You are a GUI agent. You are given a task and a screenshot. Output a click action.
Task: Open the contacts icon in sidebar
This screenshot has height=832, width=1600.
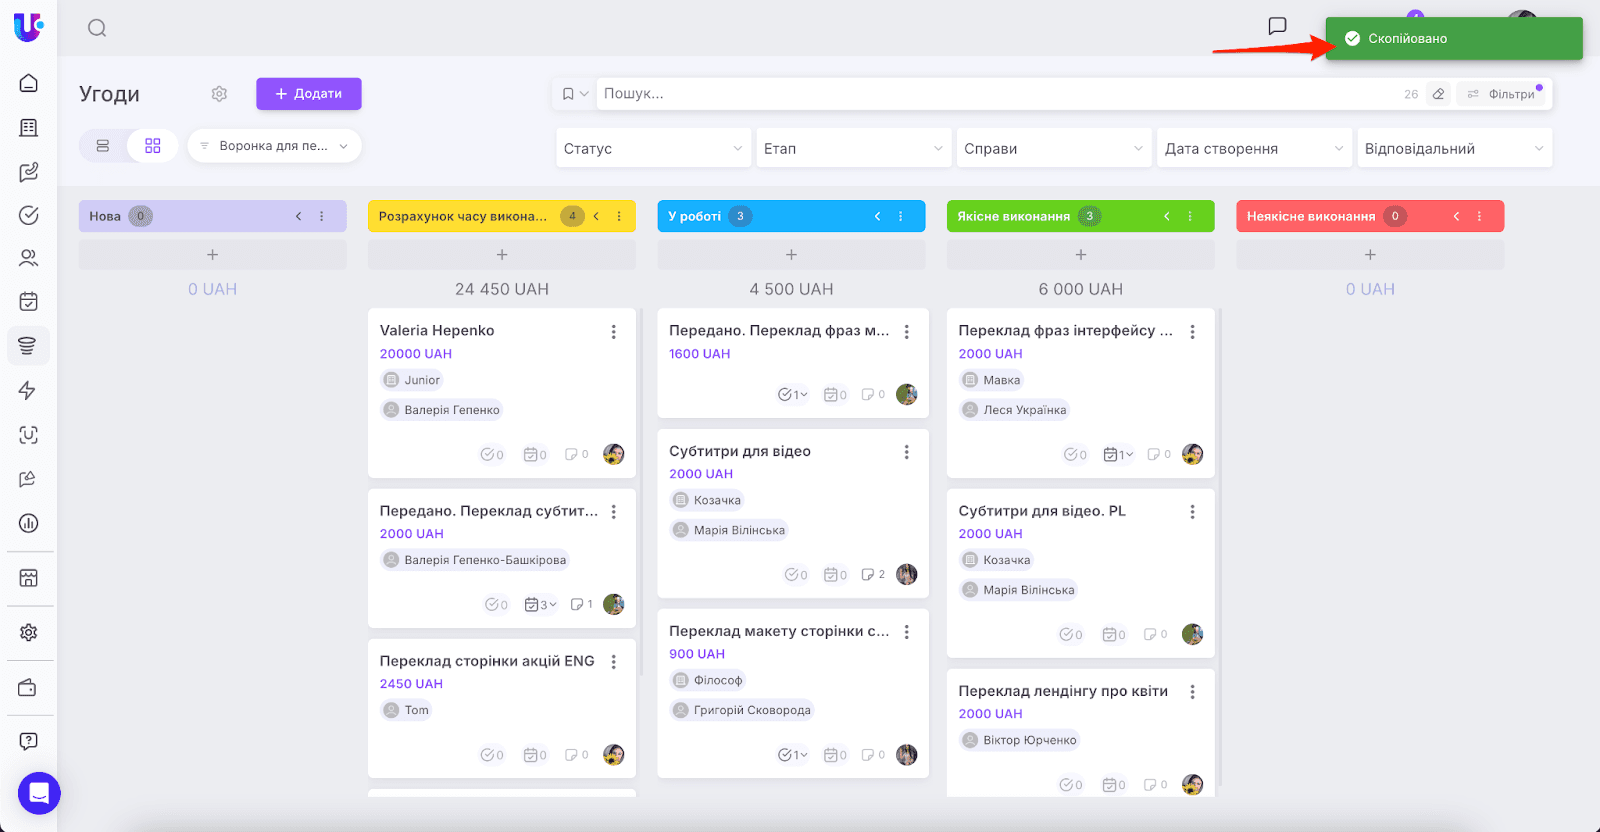click(29, 258)
